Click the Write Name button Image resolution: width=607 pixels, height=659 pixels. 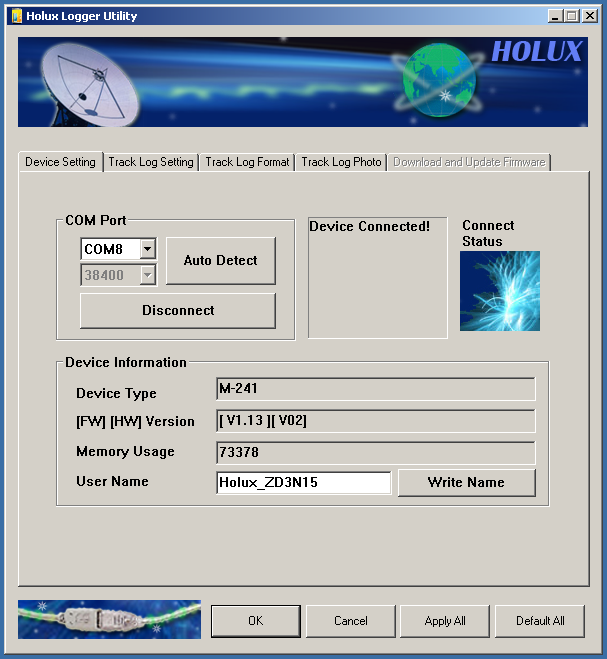467,482
